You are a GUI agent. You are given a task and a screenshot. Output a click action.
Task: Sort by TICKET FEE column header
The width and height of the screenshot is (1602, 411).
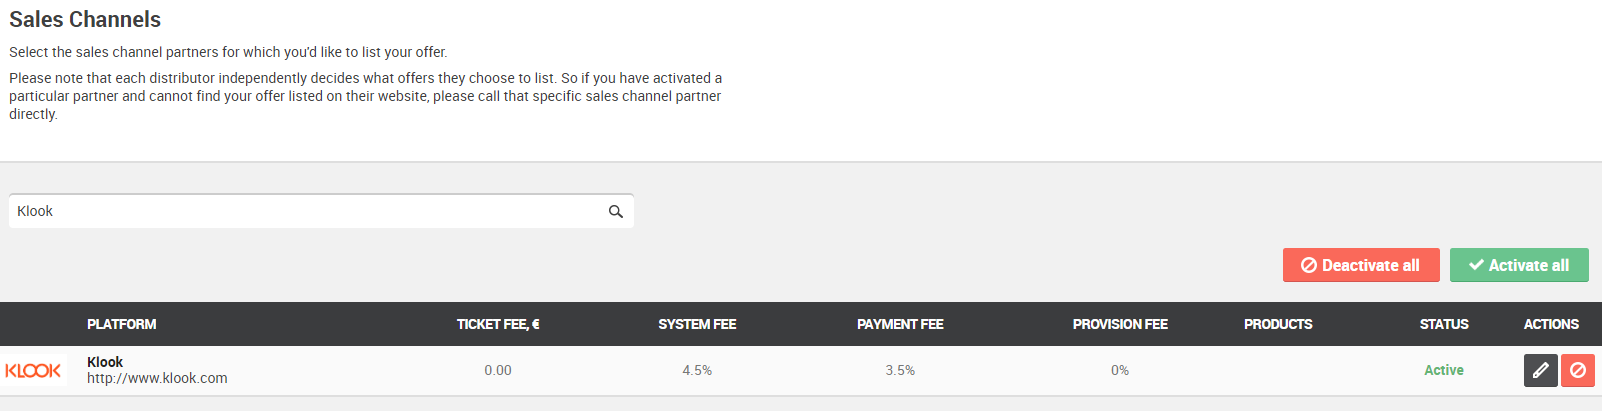[x=498, y=324]
